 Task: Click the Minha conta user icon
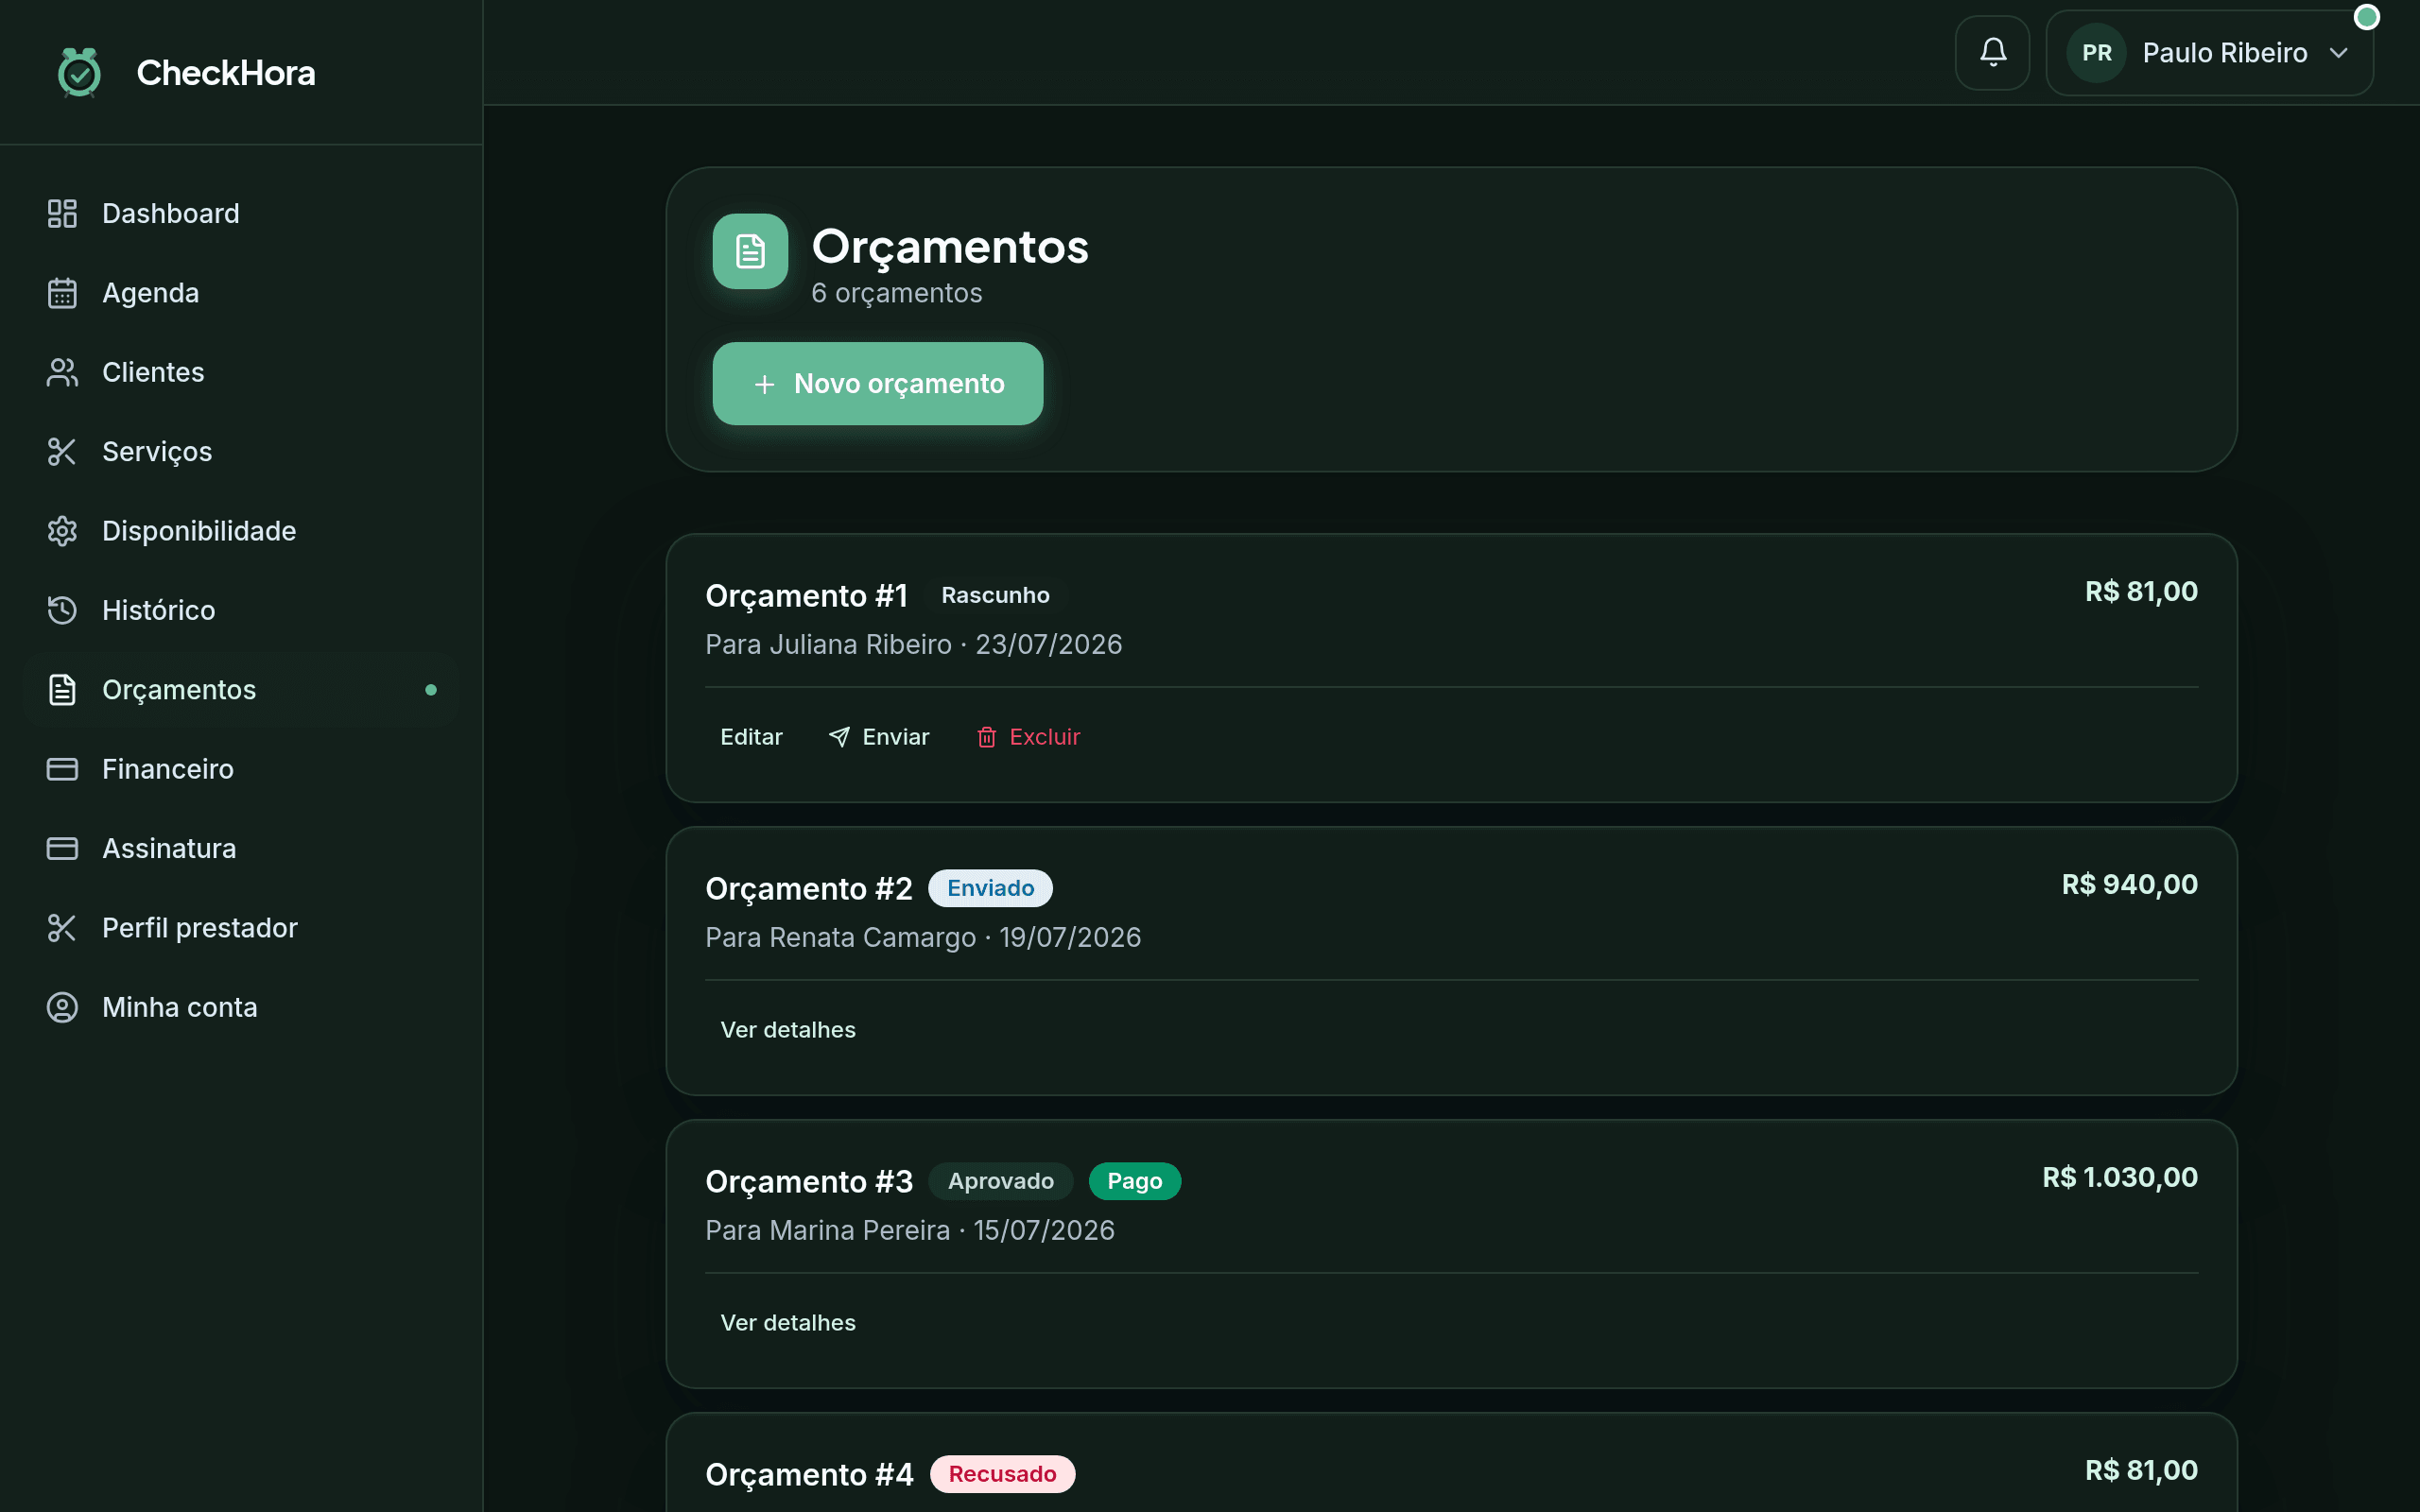coord(62,1007)
